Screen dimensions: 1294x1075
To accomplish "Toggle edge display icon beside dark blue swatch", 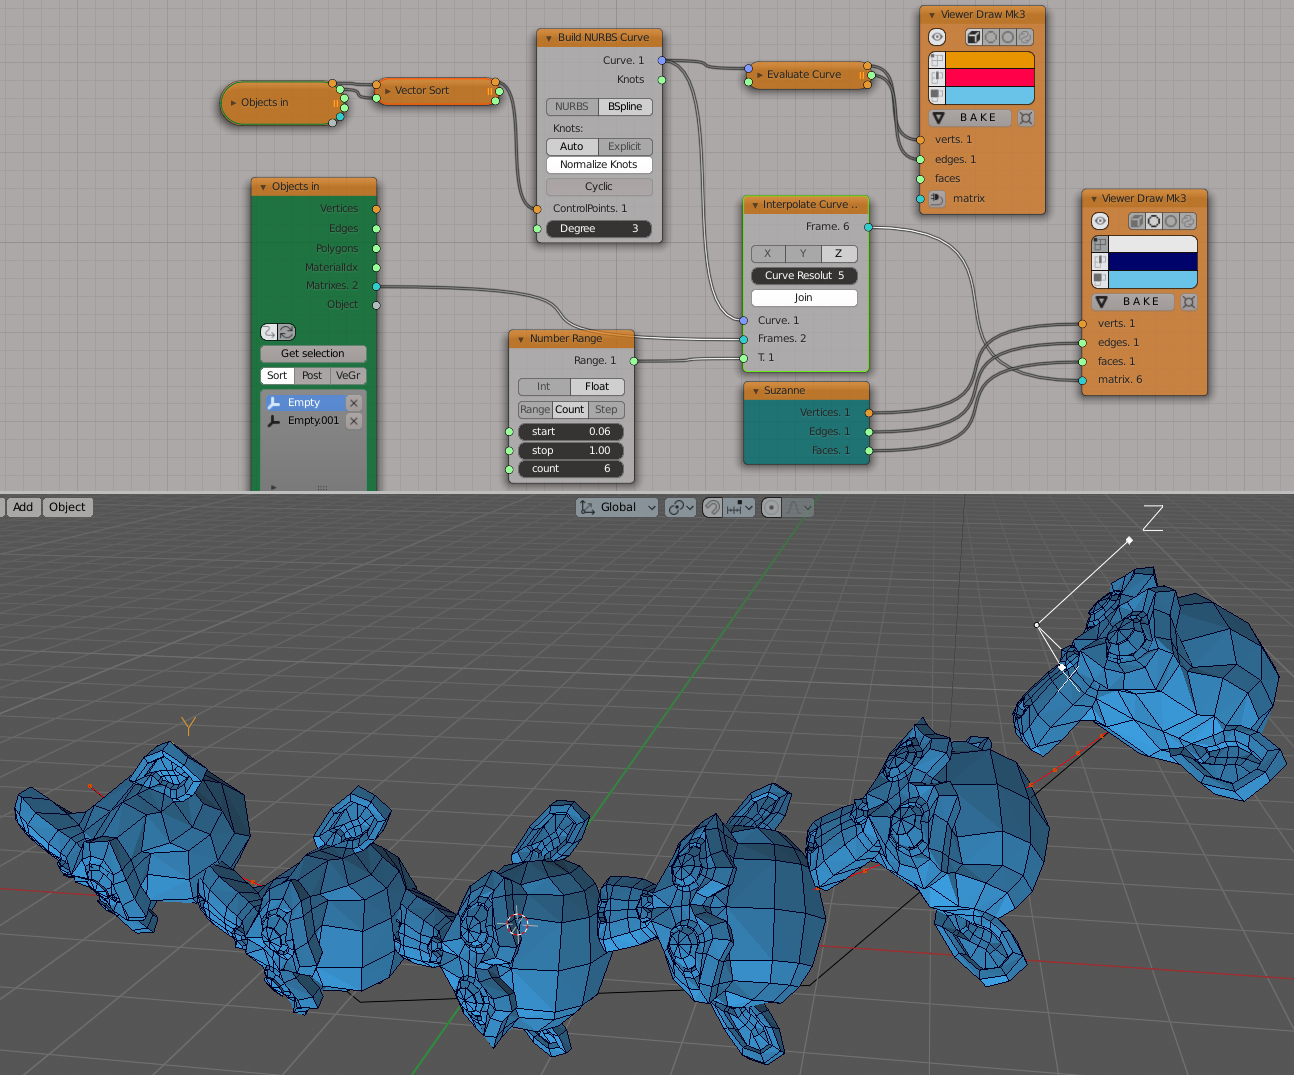I will pyautogui.click(x=1100, y=261).
